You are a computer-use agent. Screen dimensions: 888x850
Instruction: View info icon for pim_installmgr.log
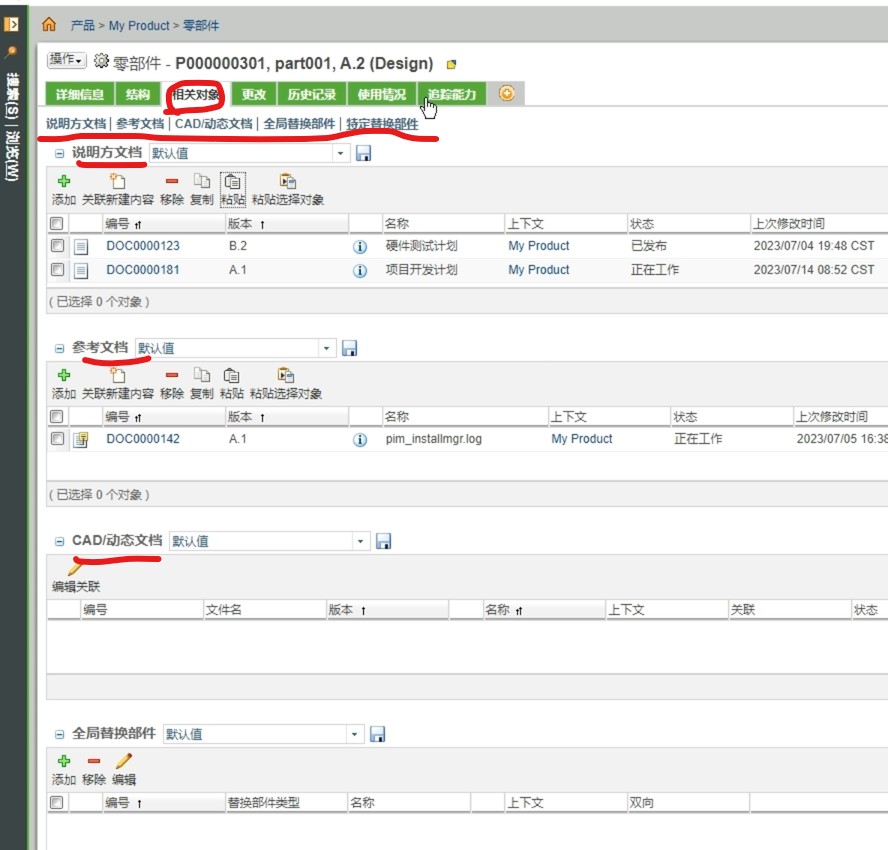[x=360, y=440]
